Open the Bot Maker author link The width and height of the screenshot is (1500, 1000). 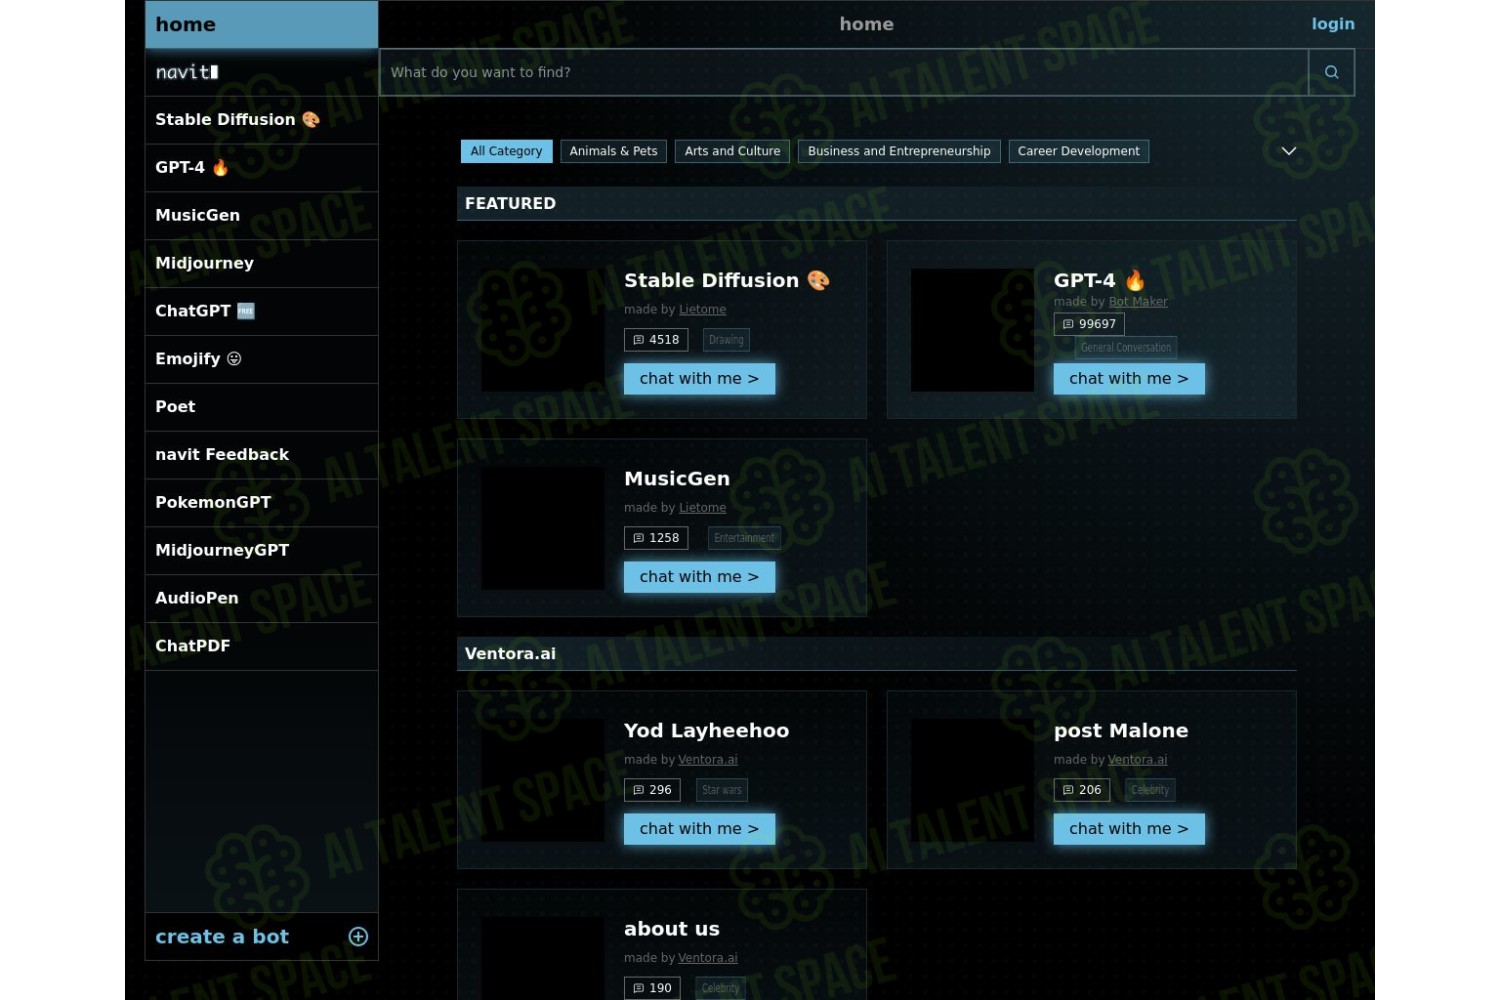1138,302
